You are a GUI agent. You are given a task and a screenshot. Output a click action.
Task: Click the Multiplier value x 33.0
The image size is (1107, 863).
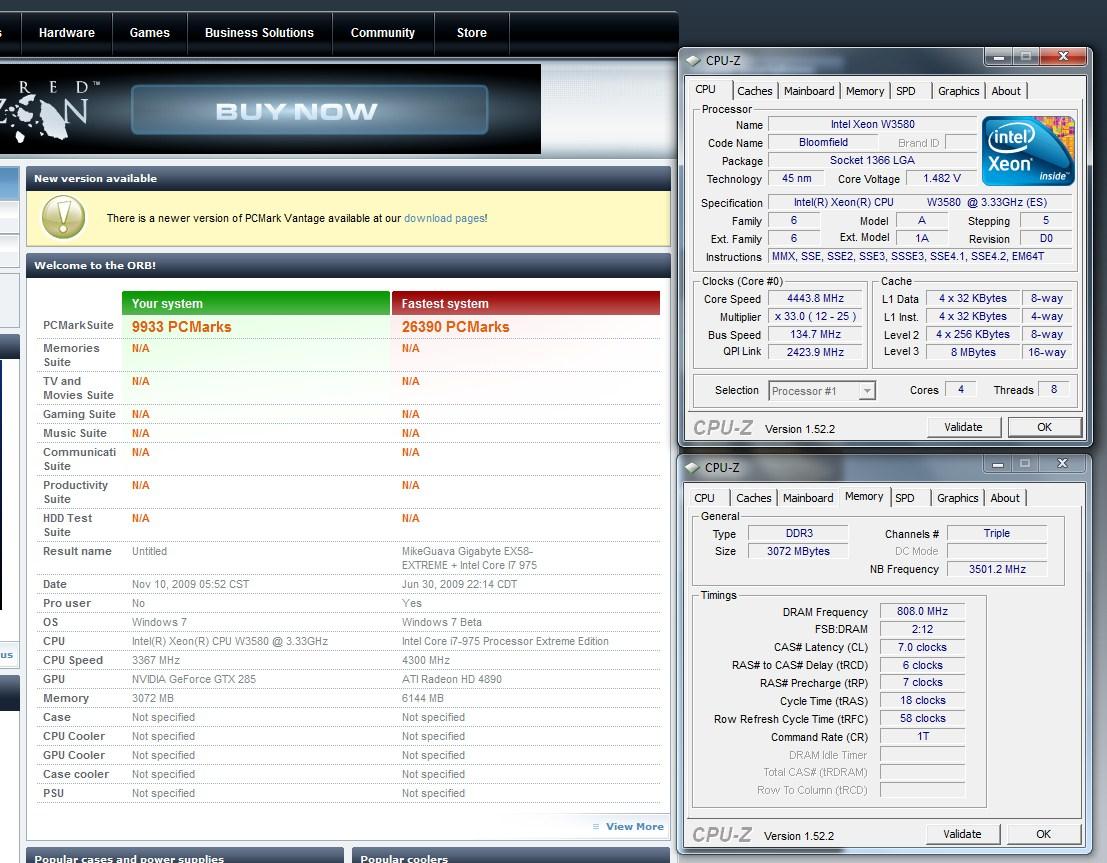[x=815, y=316]
